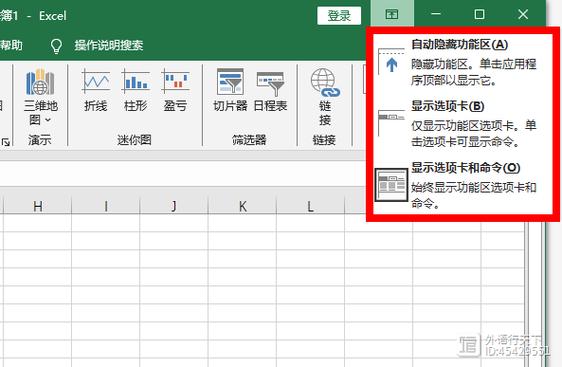Insert a Timeline (日程表) filter

coord(271,90)
